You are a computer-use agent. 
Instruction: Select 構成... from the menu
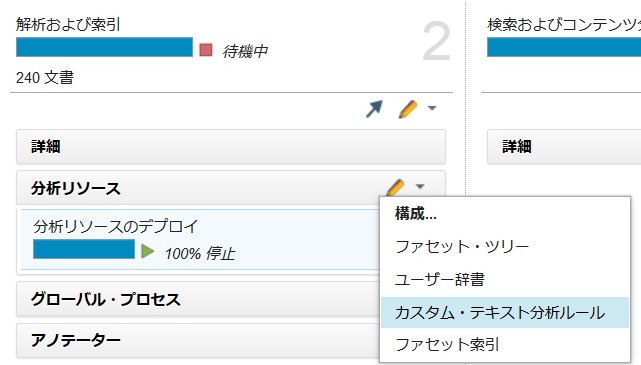[x=415, y=214]
